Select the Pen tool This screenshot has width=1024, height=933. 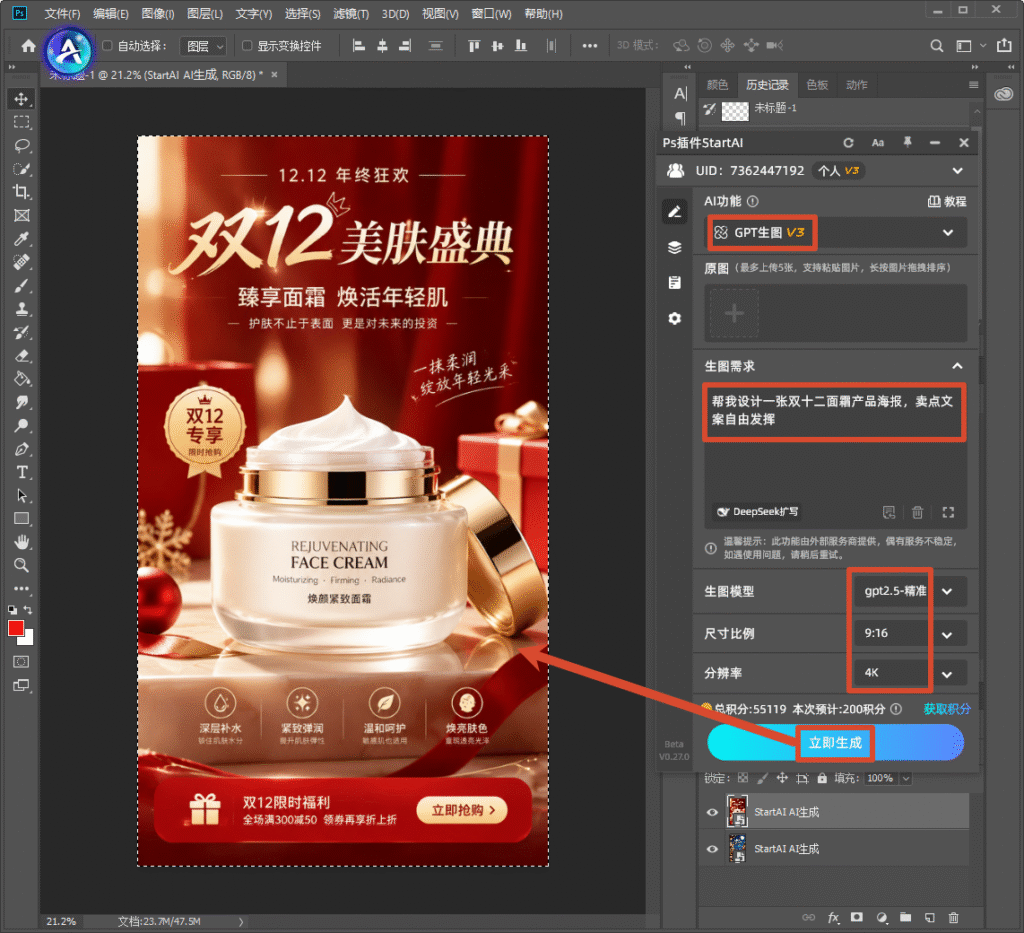pos(22,449)
